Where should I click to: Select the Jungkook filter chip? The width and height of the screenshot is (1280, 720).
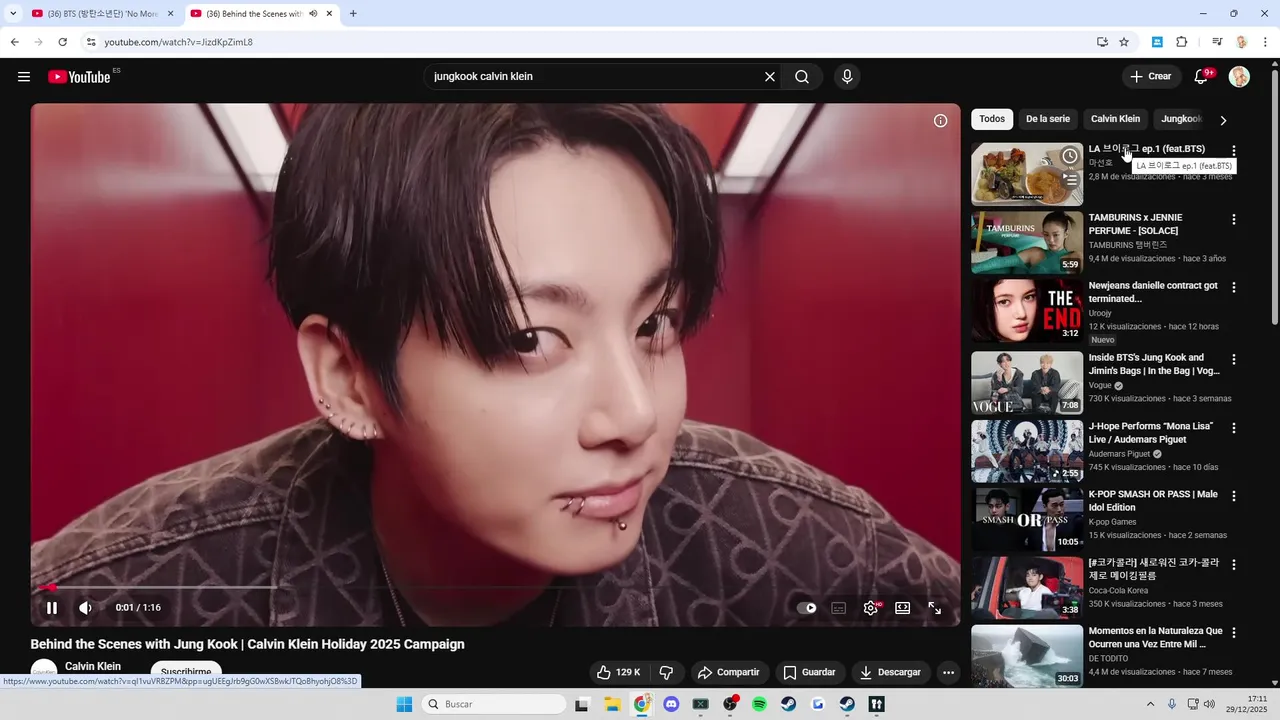(1181, 119)
